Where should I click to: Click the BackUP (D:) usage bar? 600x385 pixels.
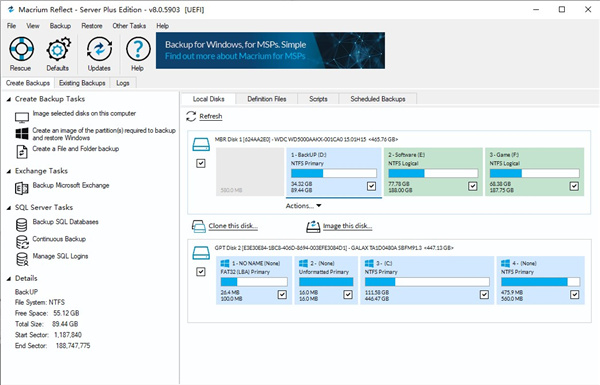click(334, 173)
